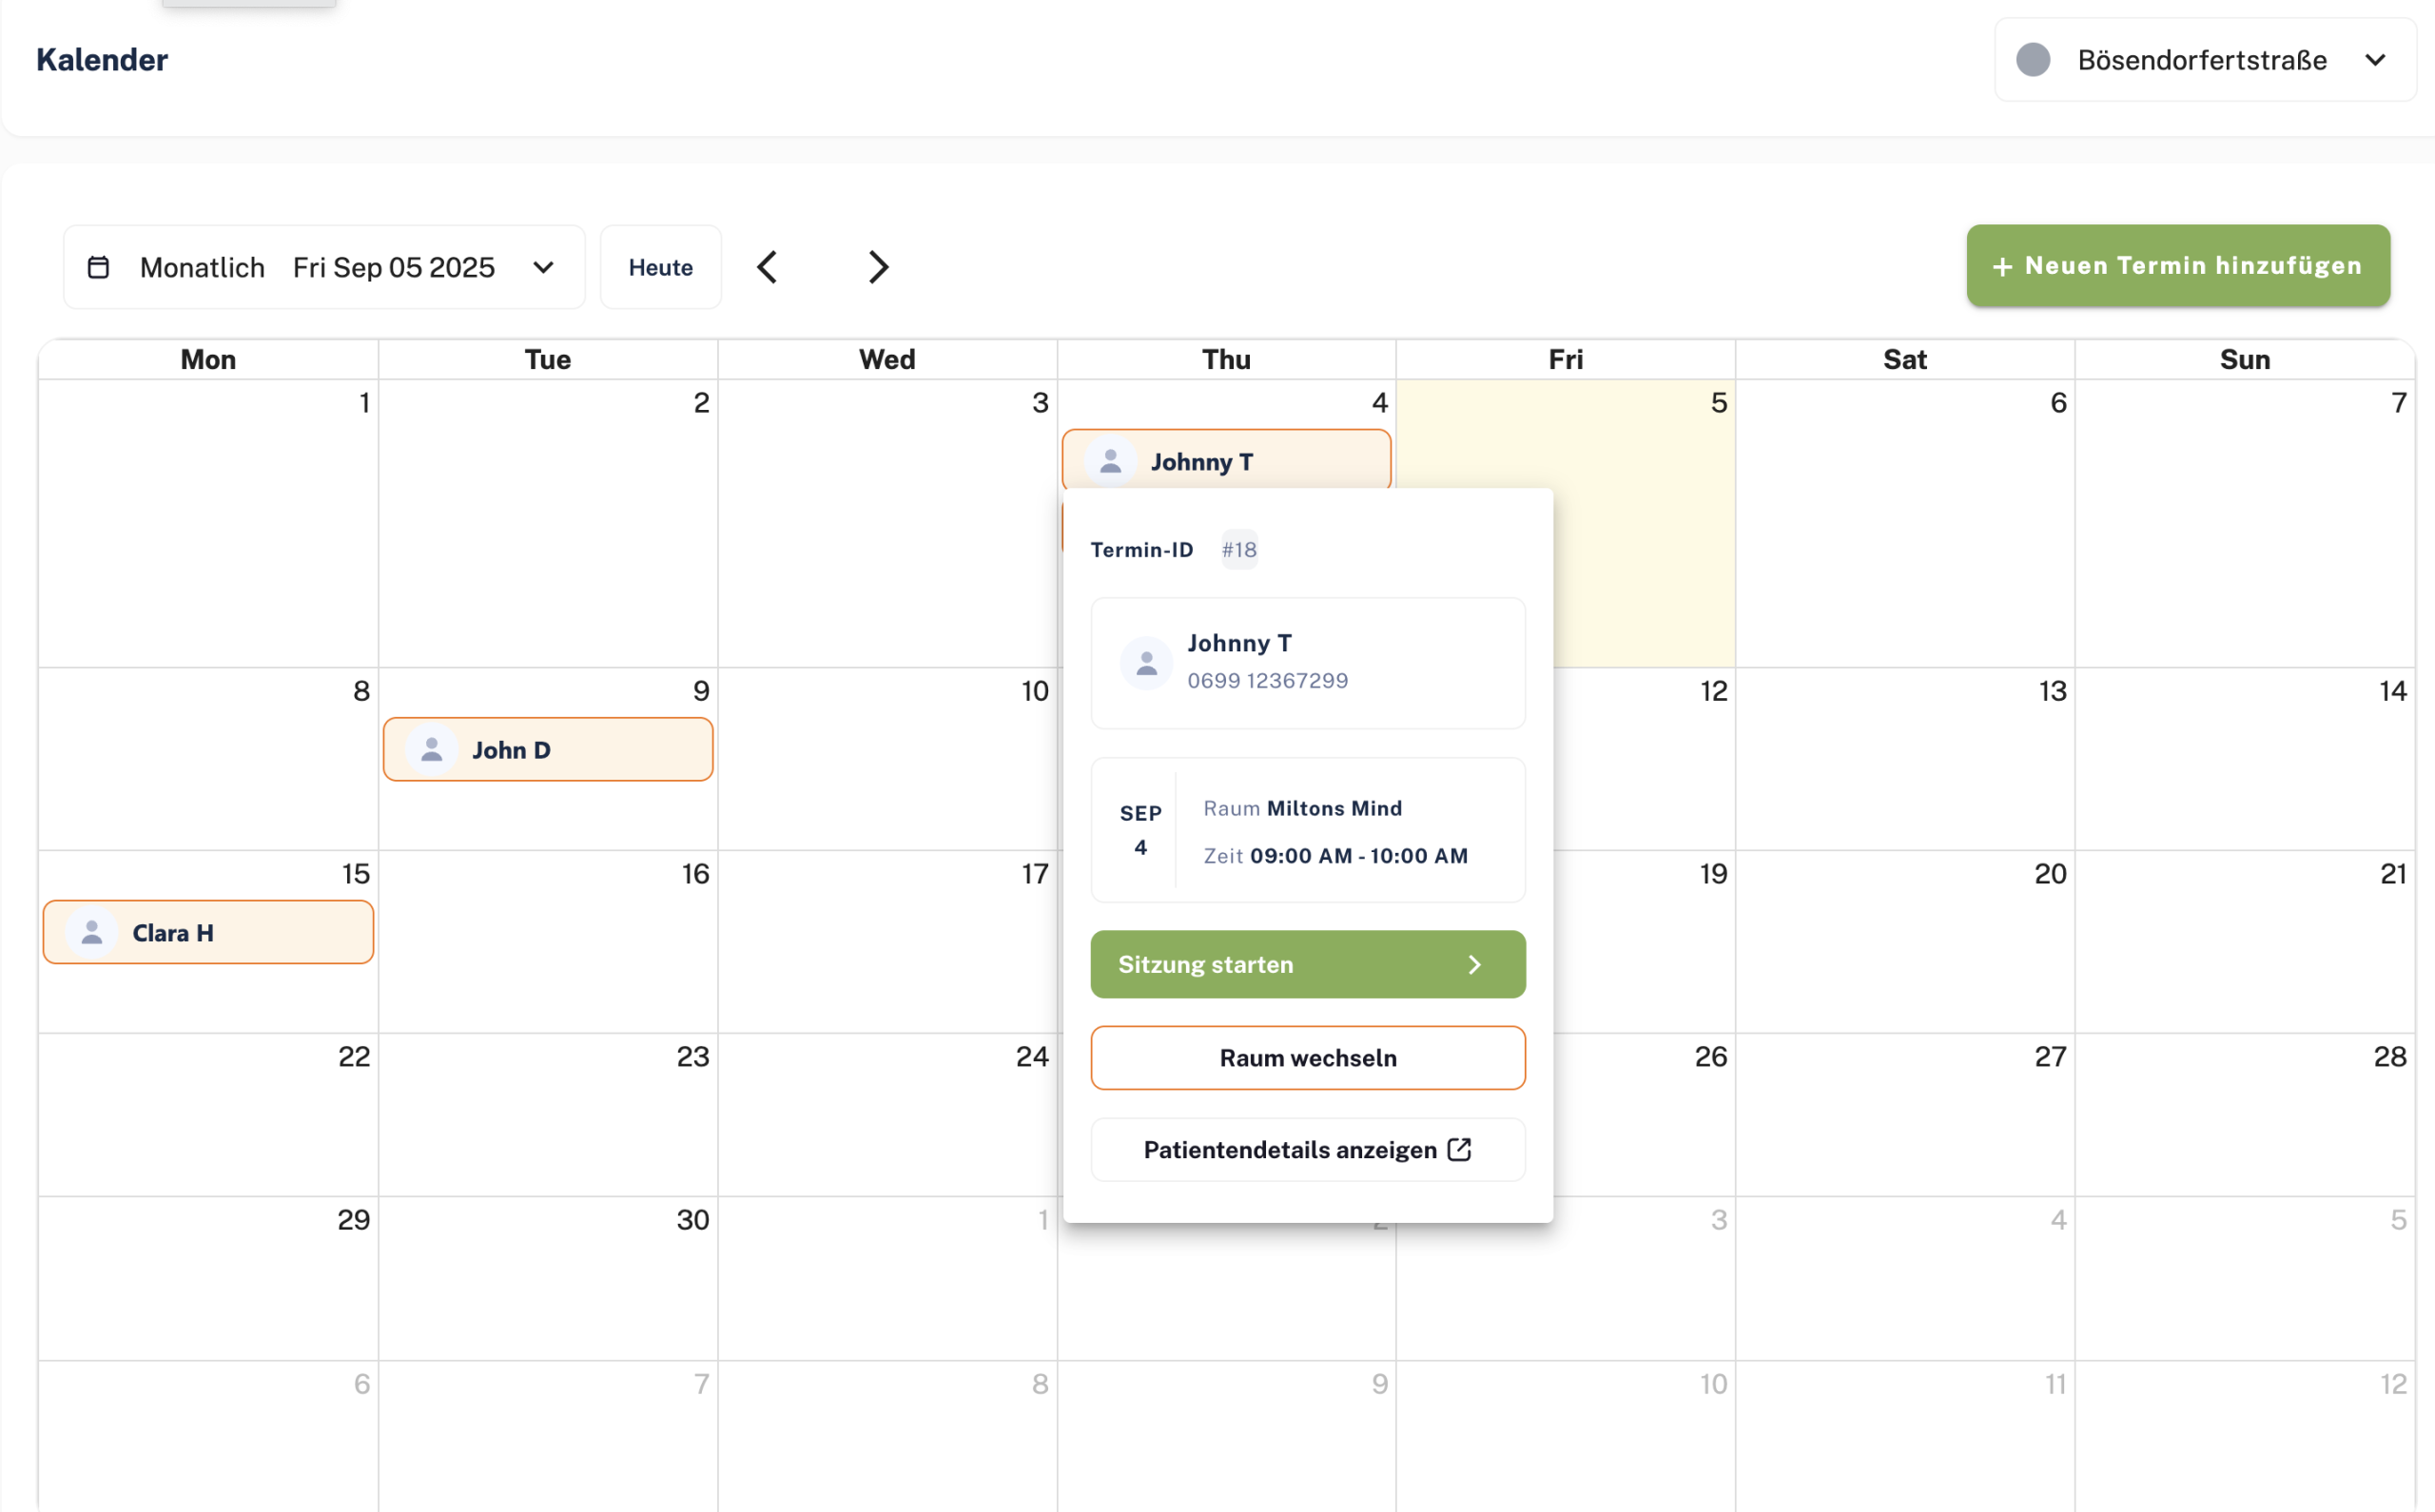Click the Mon column header
Screen dimensions: 2435x1512
point(208,359)
